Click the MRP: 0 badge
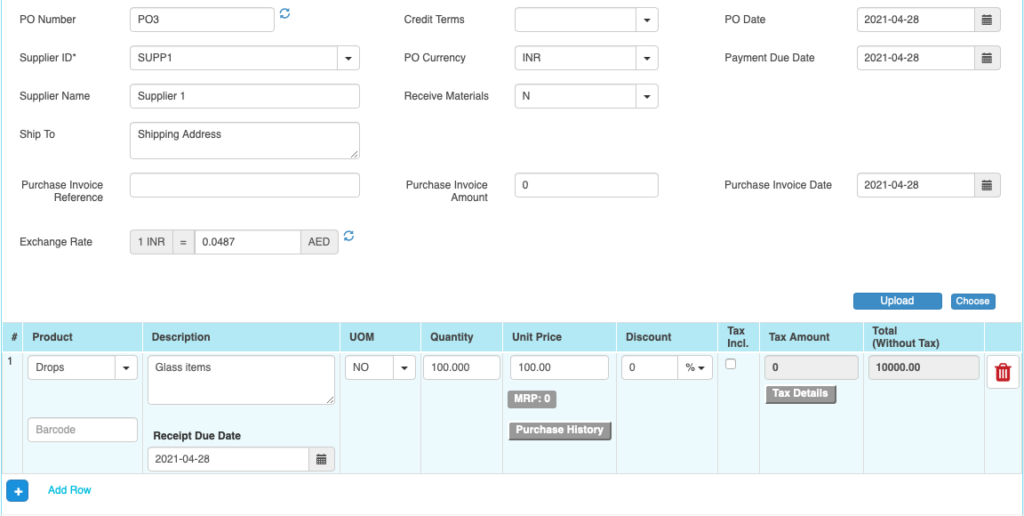The width and height of the screenshot is (1024, 516). pos(532,399)
